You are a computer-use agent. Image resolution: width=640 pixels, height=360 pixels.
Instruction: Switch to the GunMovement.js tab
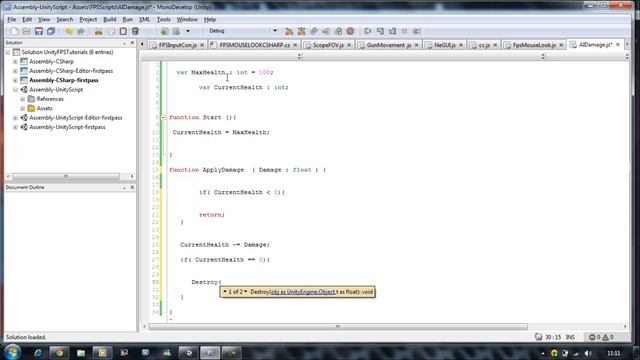click(x=389, y=45)
